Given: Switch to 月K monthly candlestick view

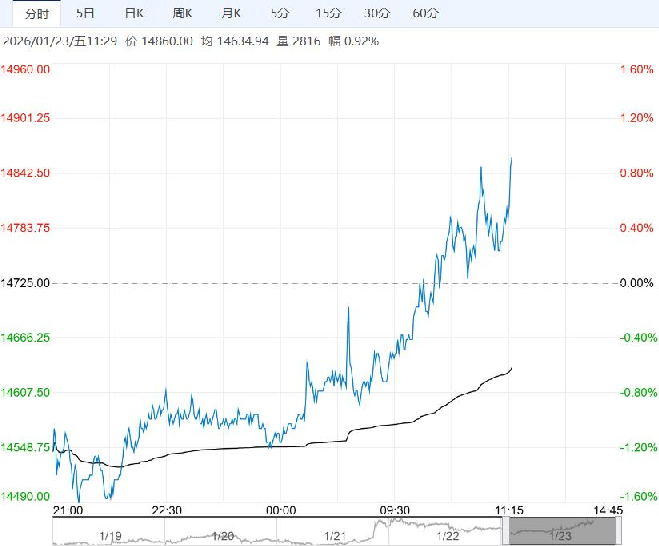Looking at the screenshot, I should click(x=231, y=13).
